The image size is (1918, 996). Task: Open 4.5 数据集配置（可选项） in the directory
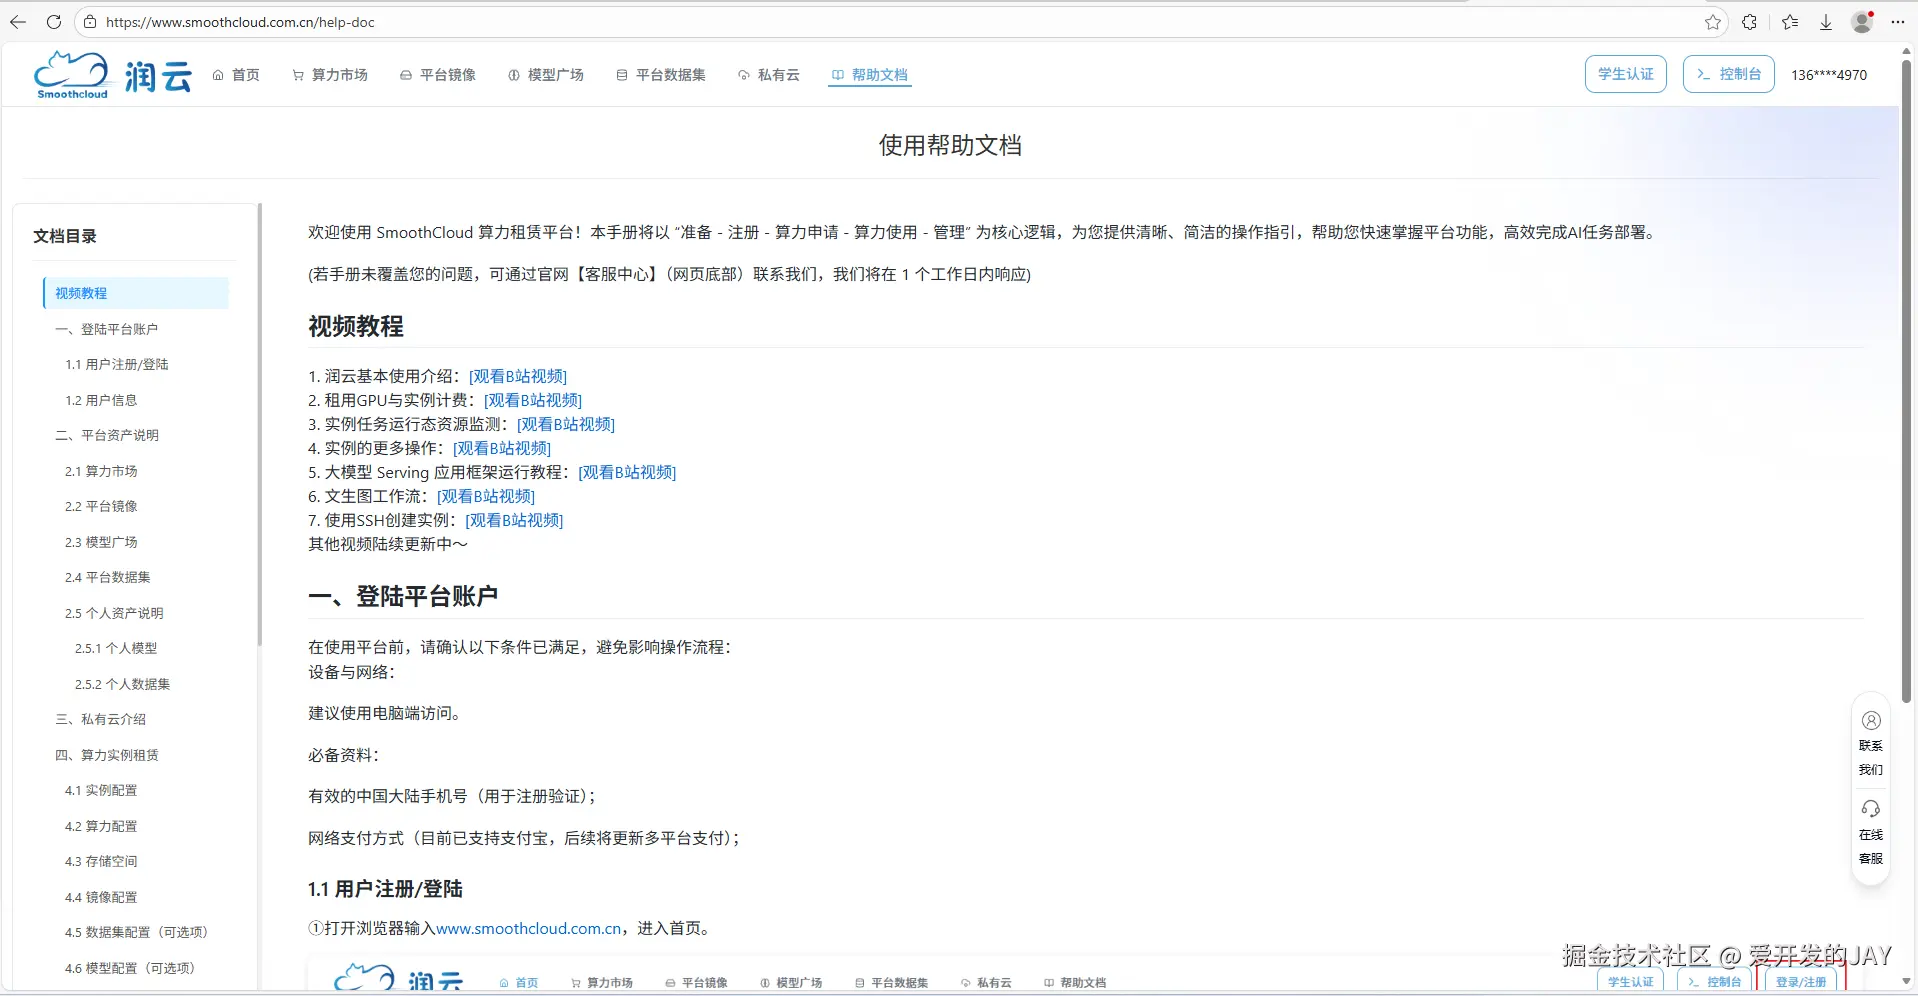coord(137,932)
